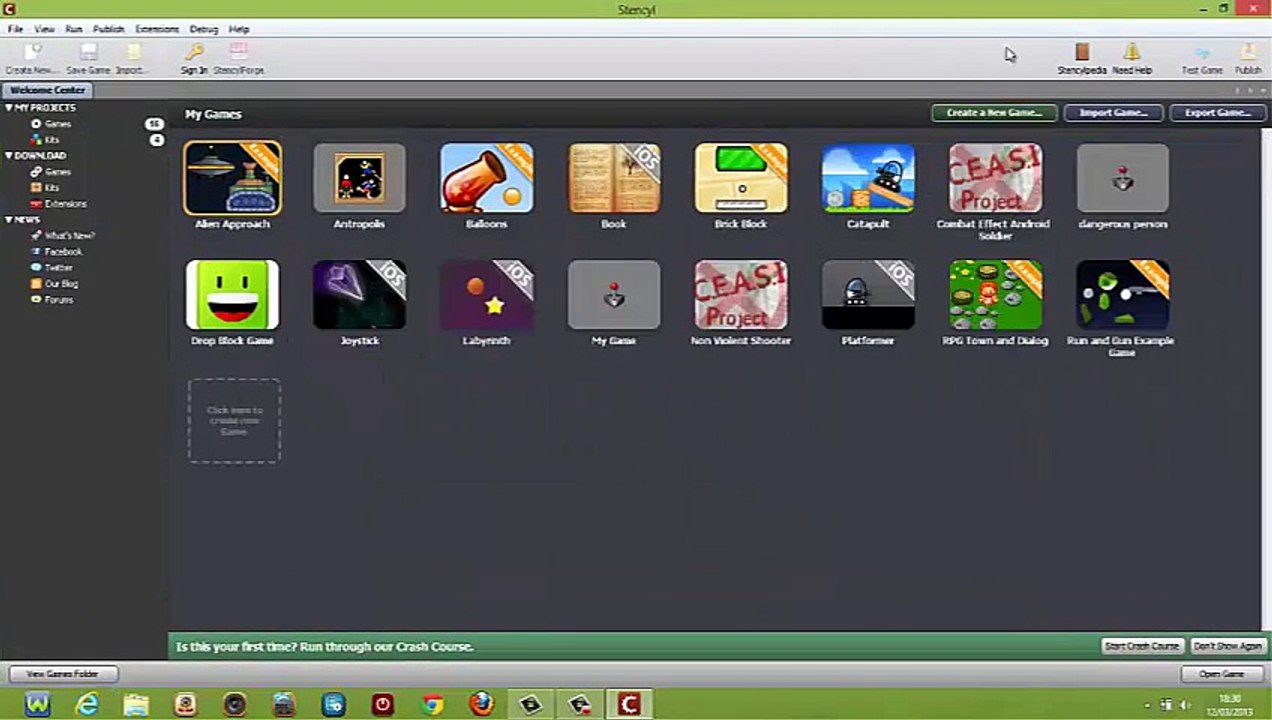
Task: Open the Debug menu
Action: (204, 29)
